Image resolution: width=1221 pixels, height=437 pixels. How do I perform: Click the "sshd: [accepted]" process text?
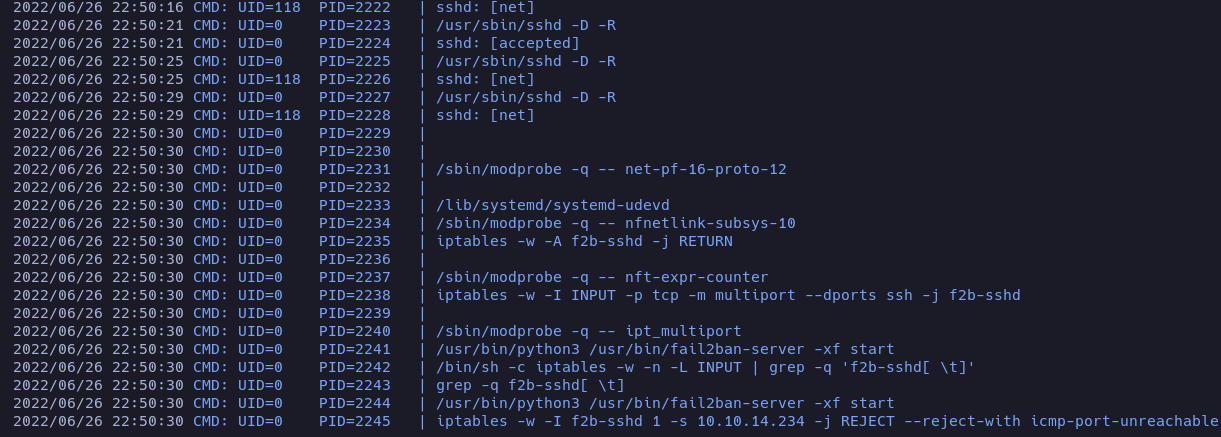tap(508, 43)
